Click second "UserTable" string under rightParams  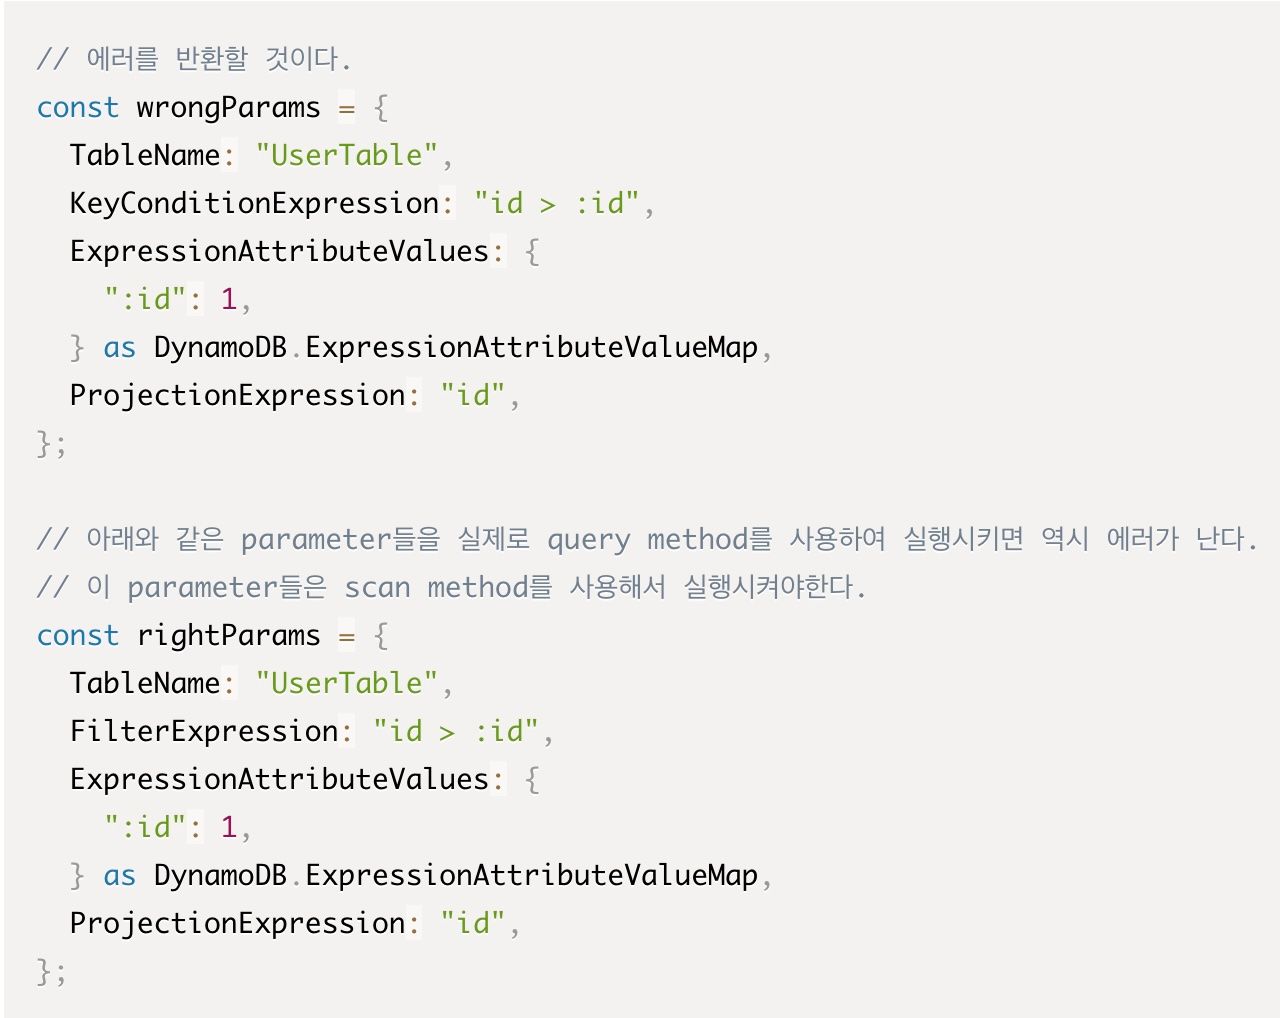(x=347, y=683)
